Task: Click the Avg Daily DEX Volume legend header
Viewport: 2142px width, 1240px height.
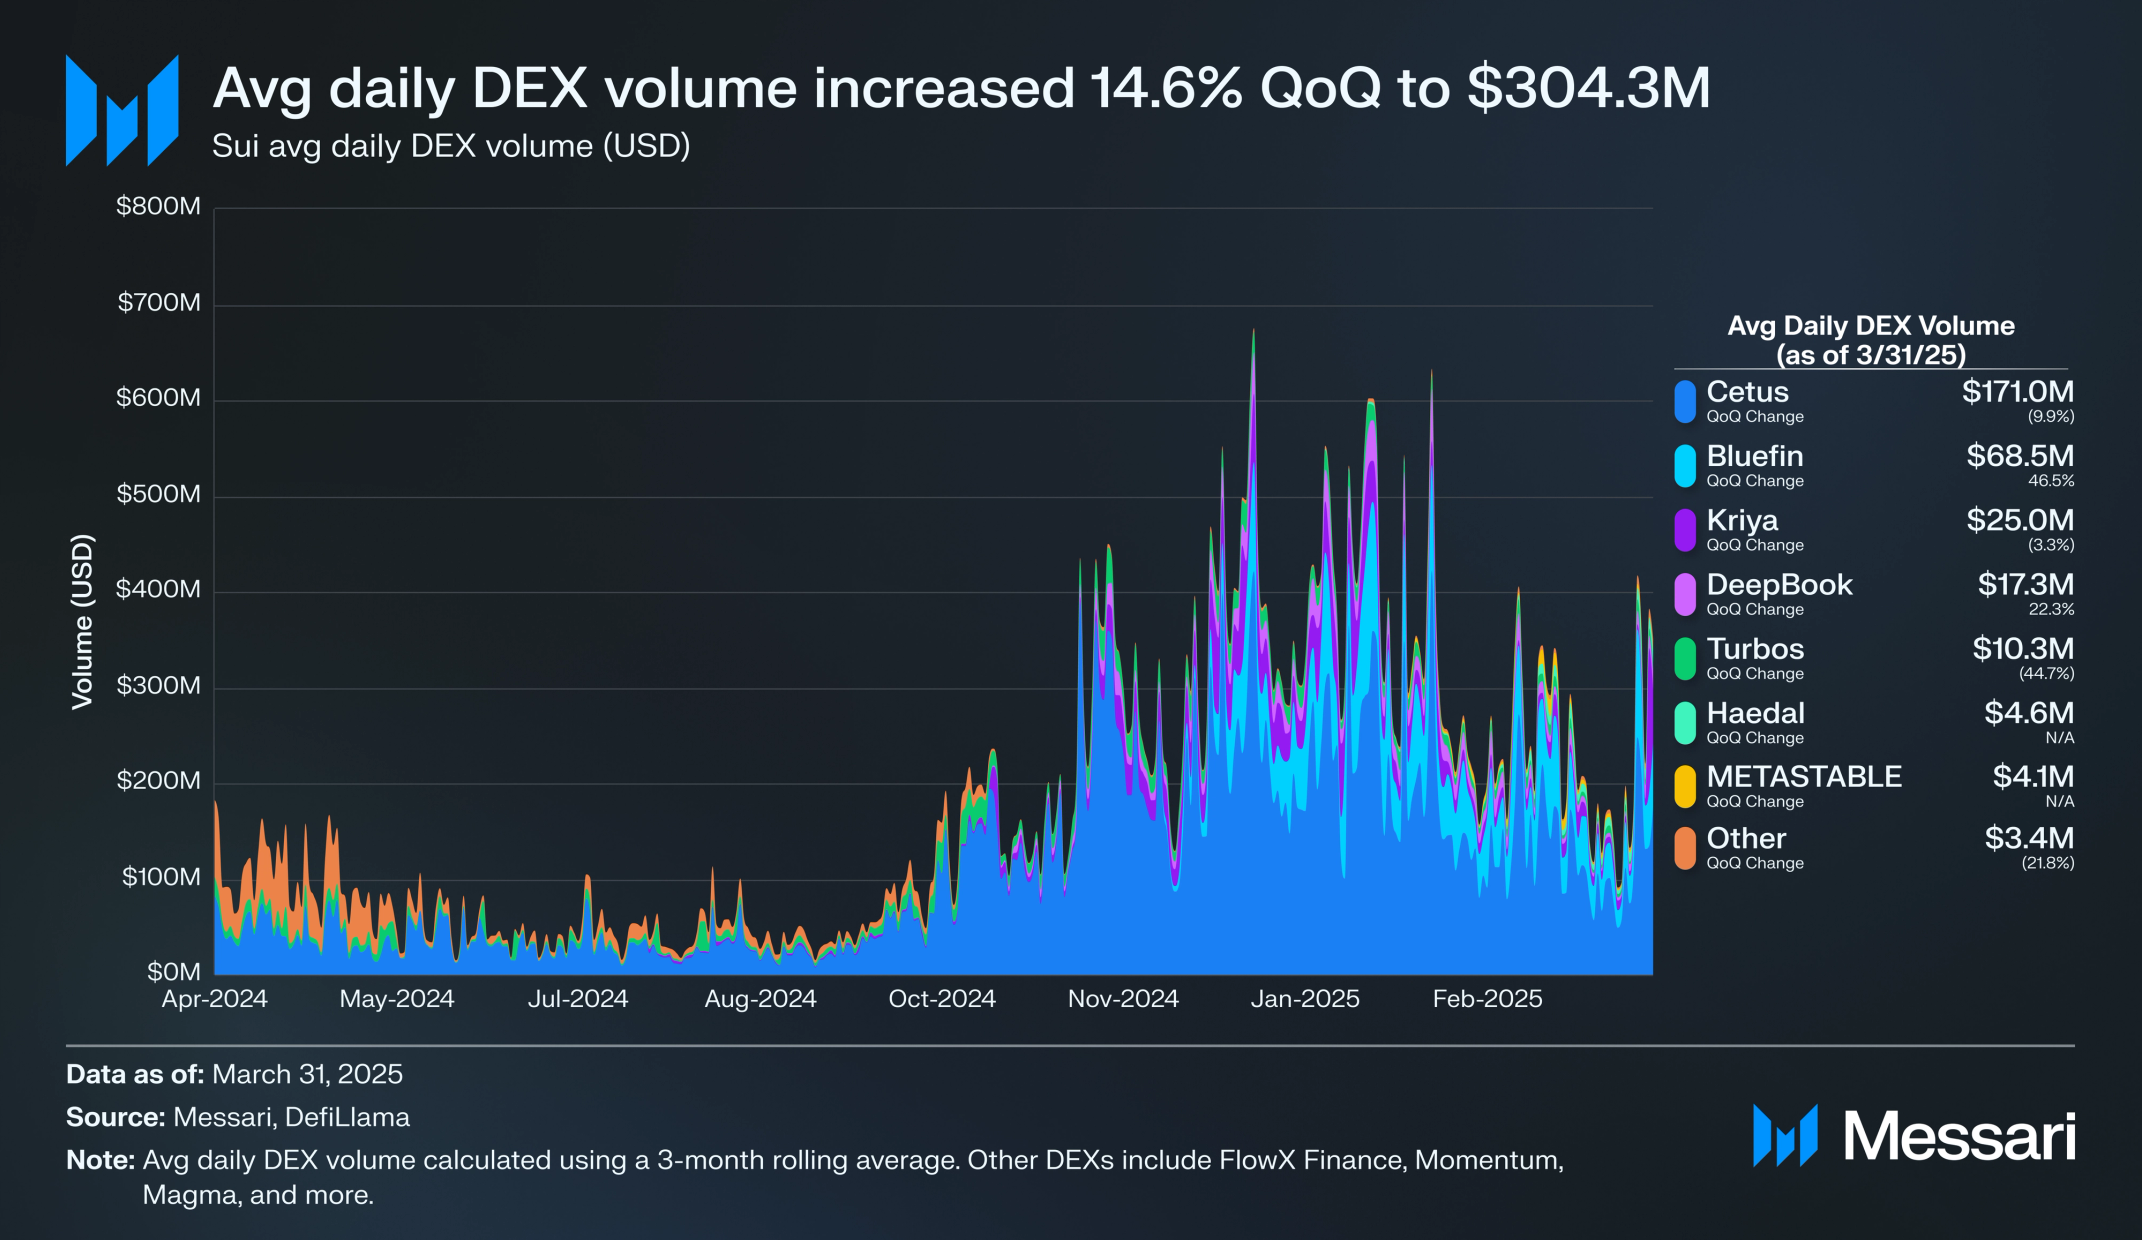Action: [1871, 340]
